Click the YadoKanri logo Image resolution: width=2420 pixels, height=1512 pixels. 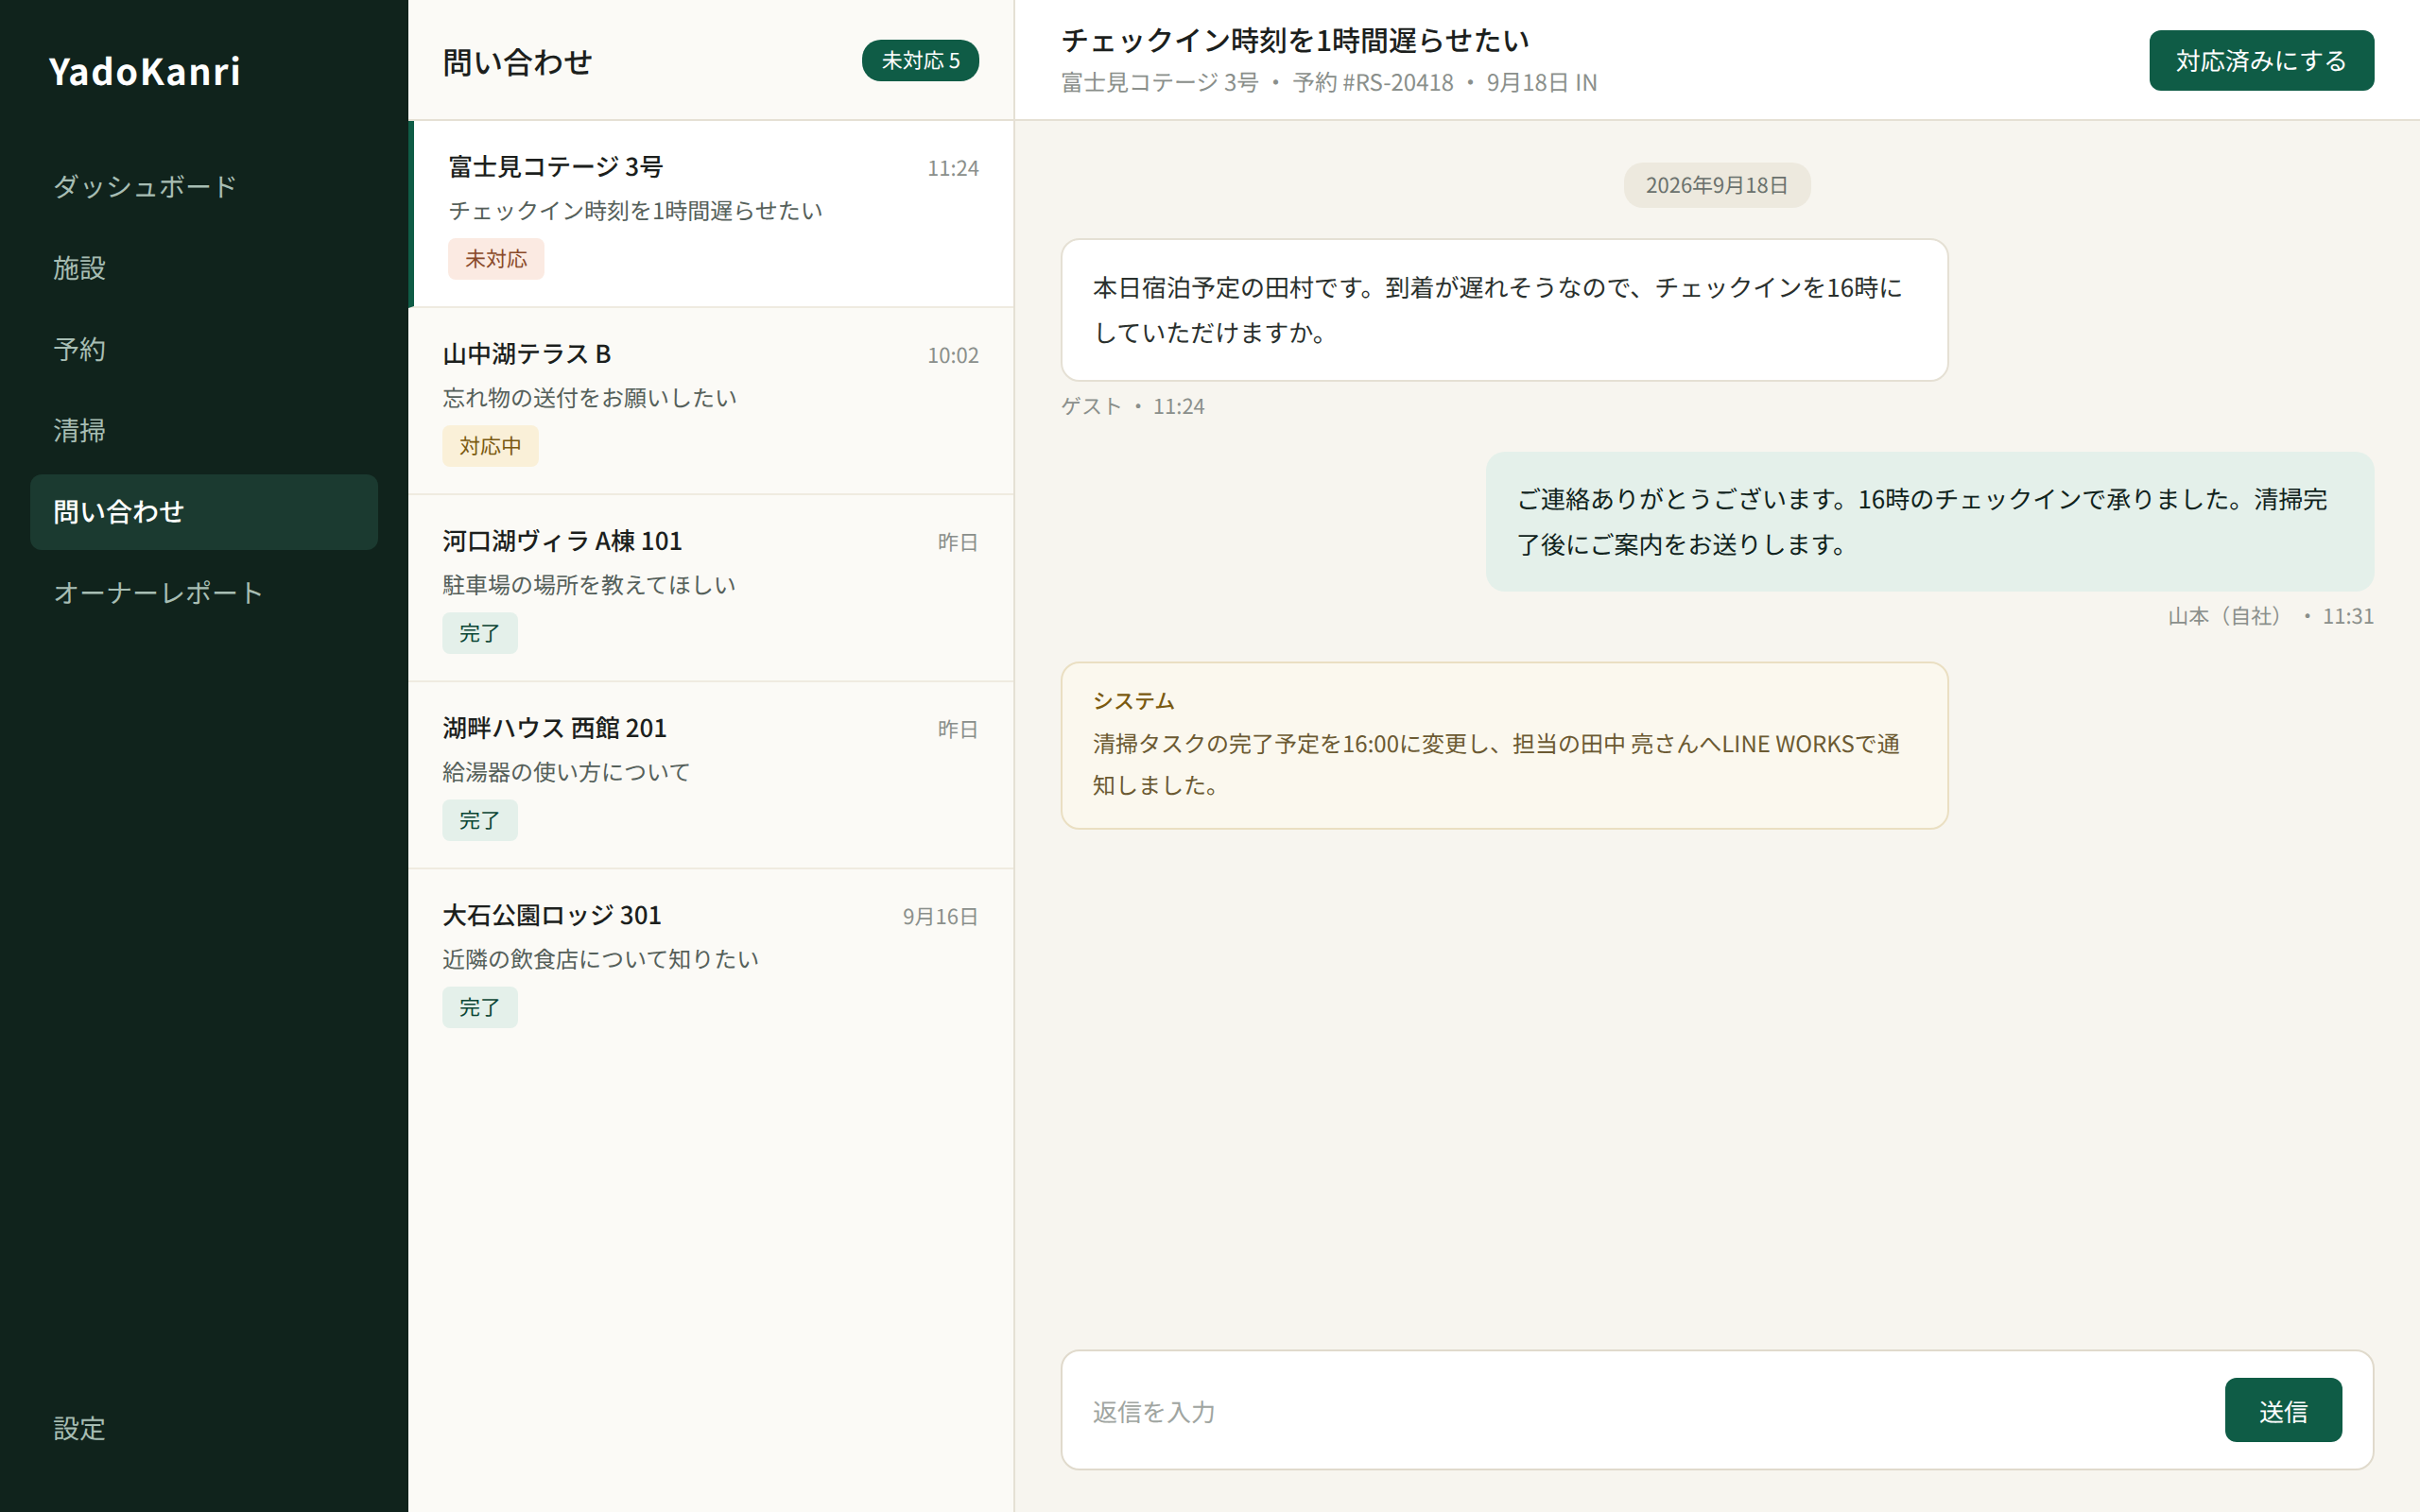click(x=145, y=72)
